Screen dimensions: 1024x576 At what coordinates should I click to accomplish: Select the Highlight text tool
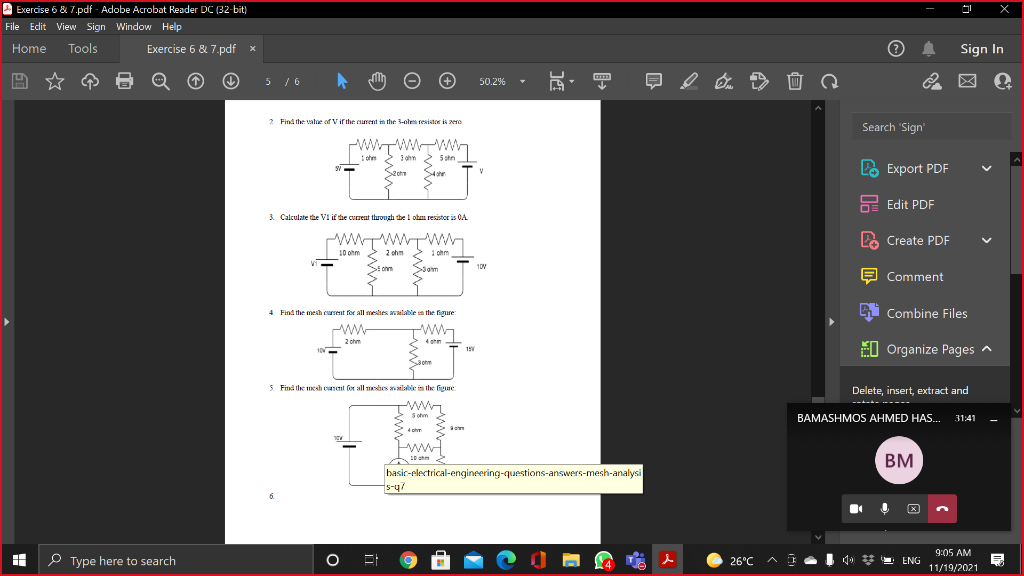[688, 81]
